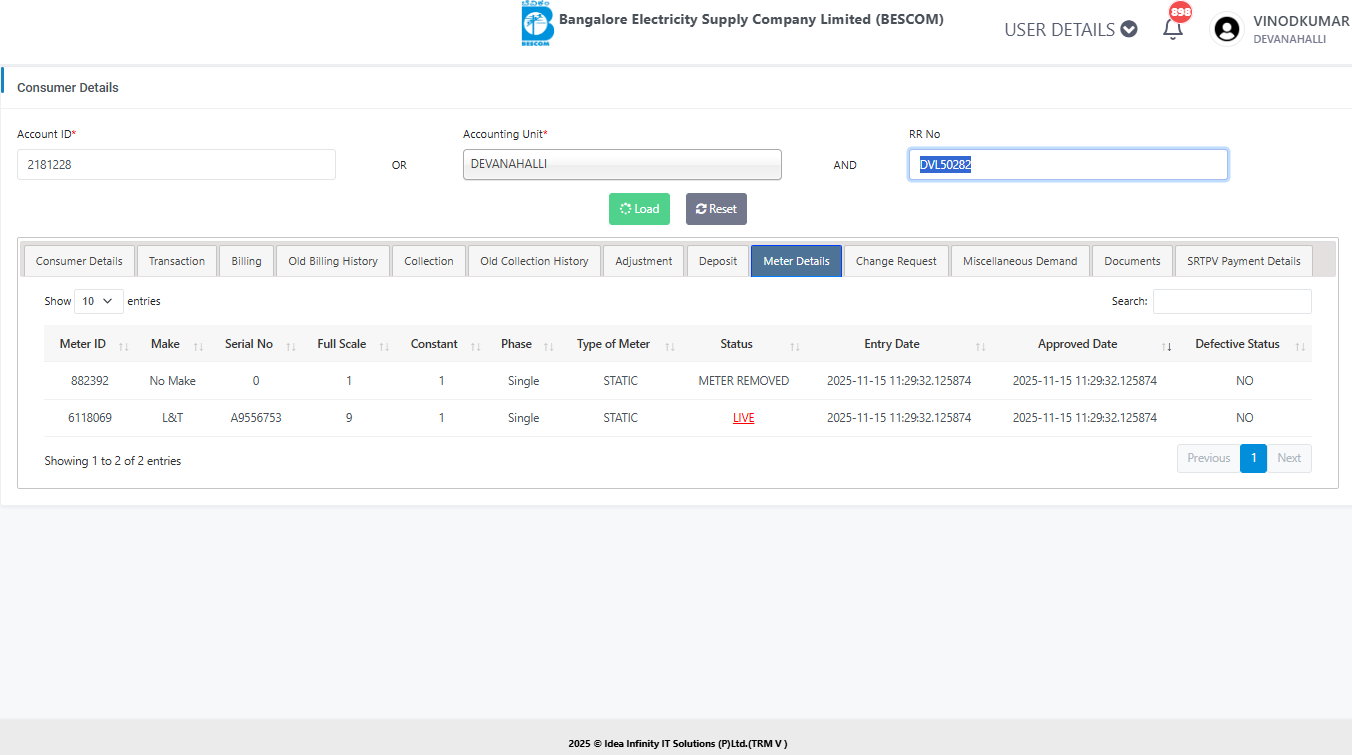
Task: Click the BESCOM logo icon
Action: [537, 24]
